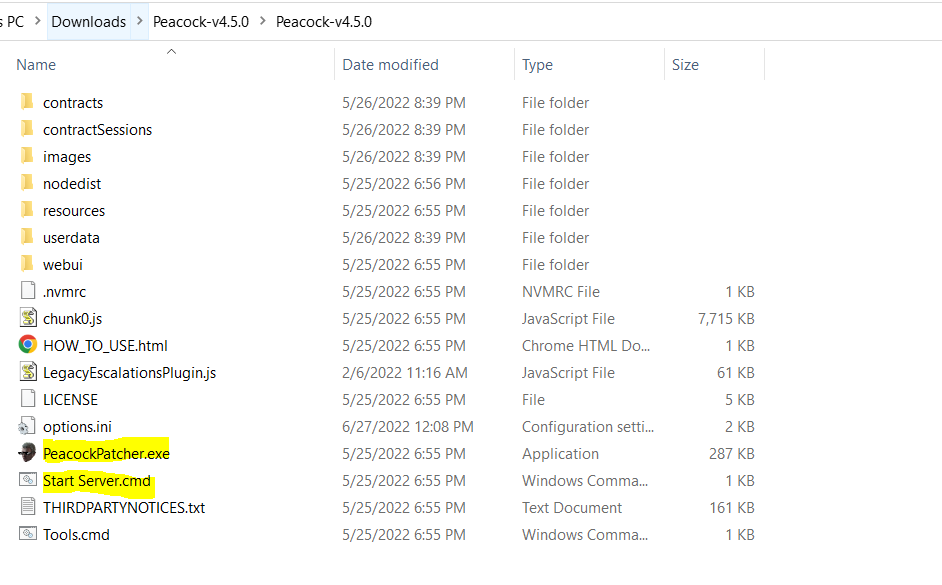The width and height of the screenshot is (942, 585).
Task: Sort files by Date modified column
Action: coord(391,64)
